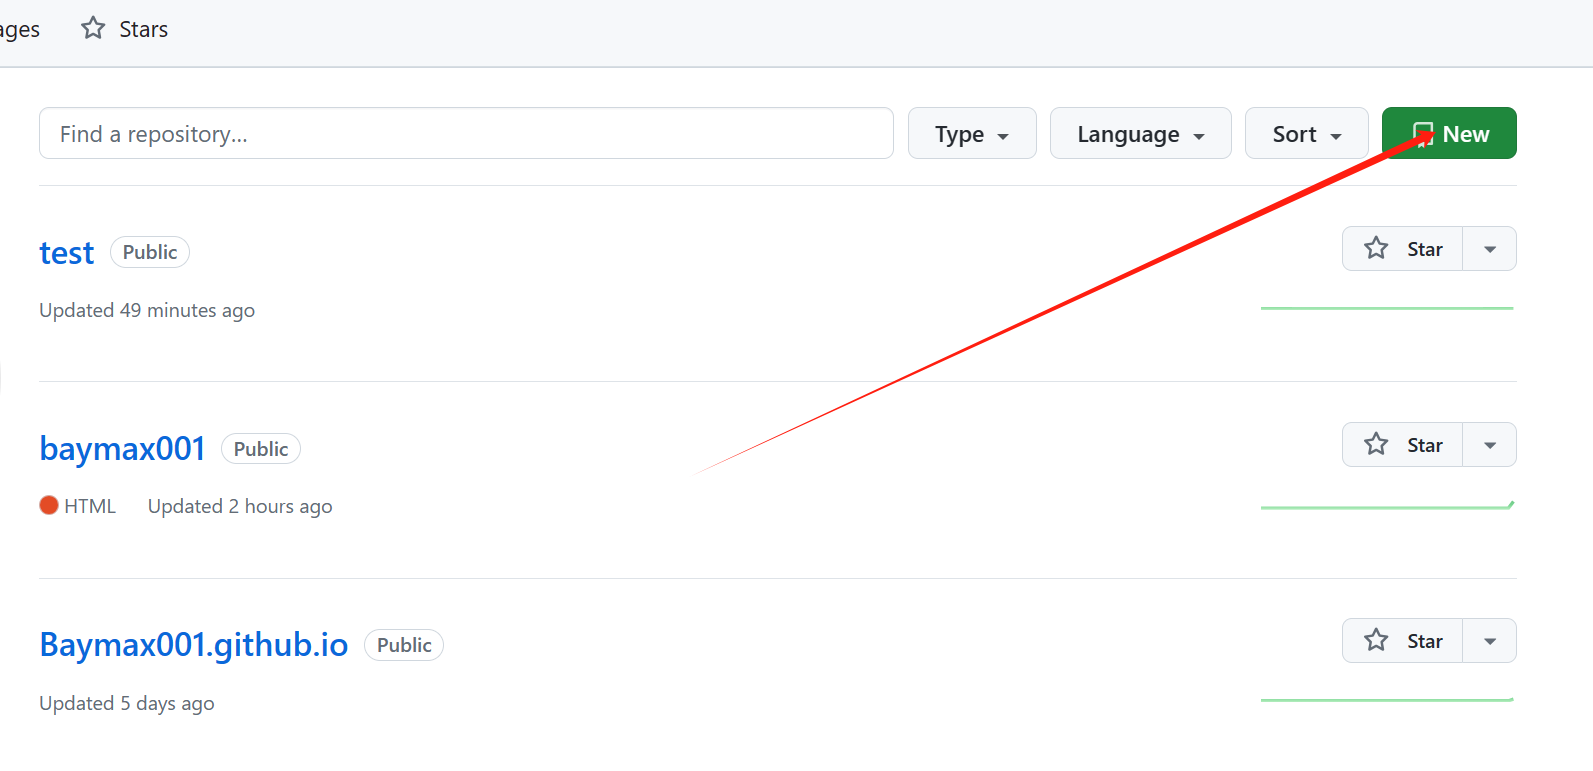Open the Stars tab
1593x771 pixels.
point(124,29)
